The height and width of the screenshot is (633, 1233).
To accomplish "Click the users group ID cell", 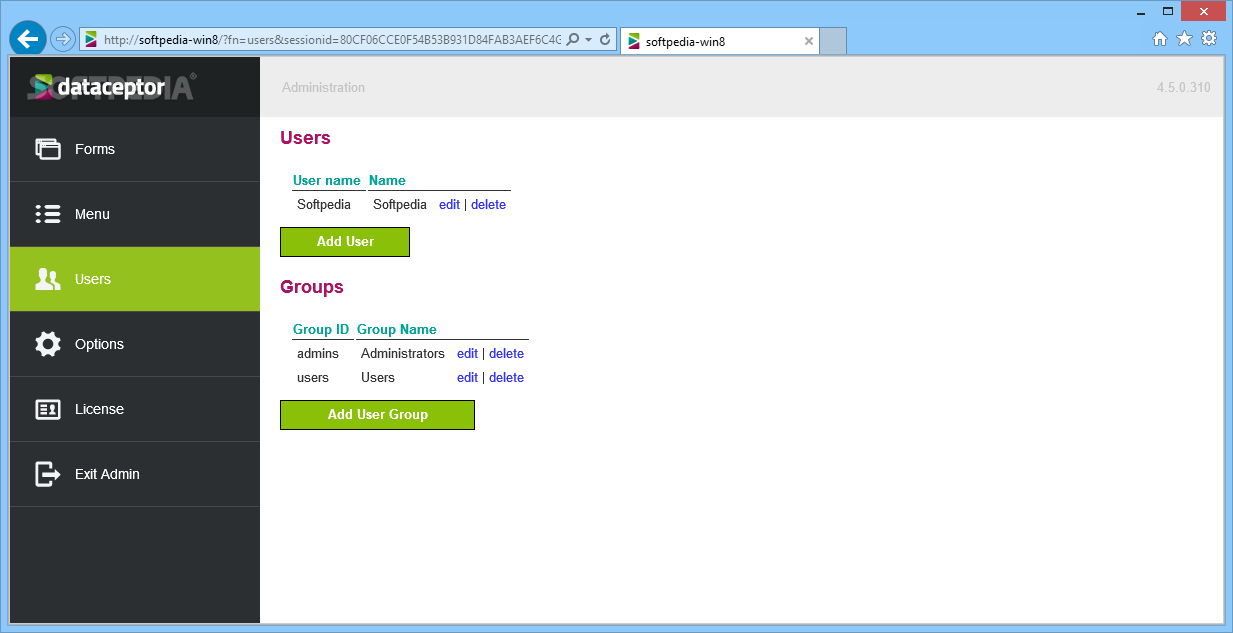I will [x=313, y=377].
